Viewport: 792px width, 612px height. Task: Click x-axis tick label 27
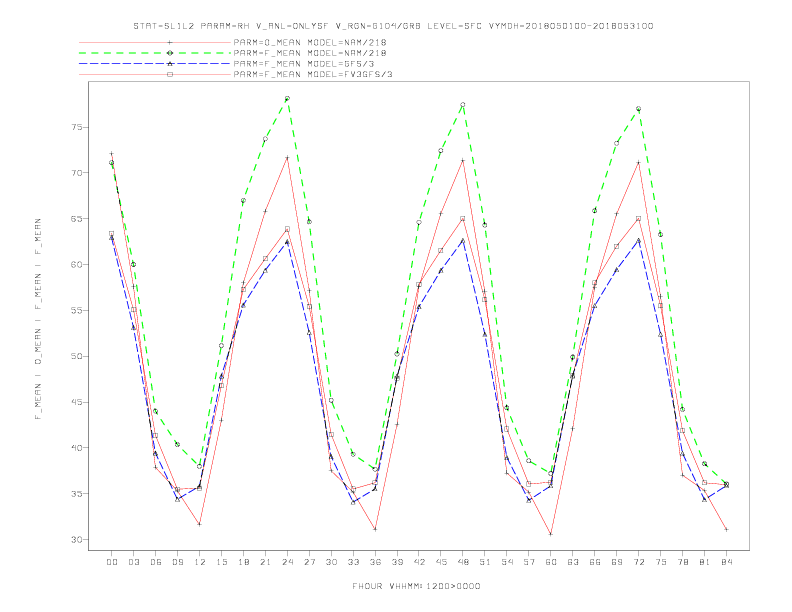point(309,562)
